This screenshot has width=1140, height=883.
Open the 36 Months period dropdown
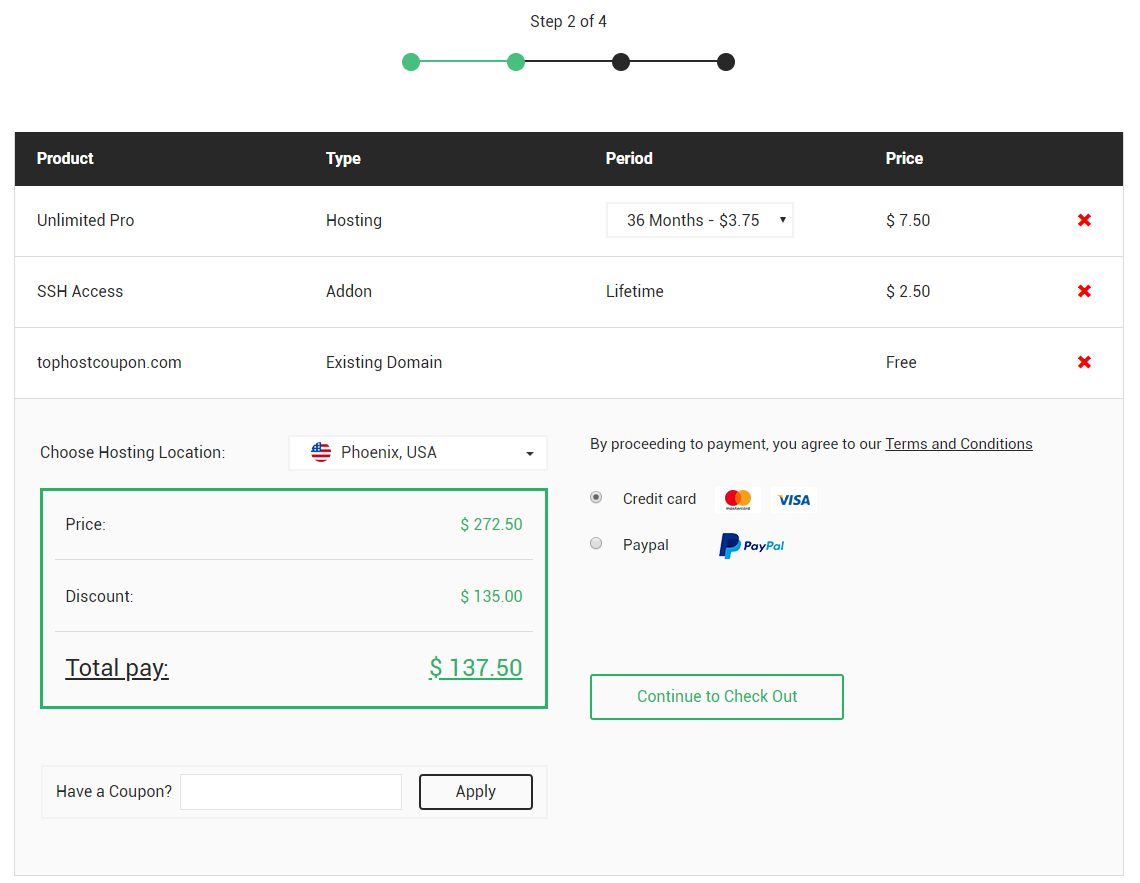[699, 220]
